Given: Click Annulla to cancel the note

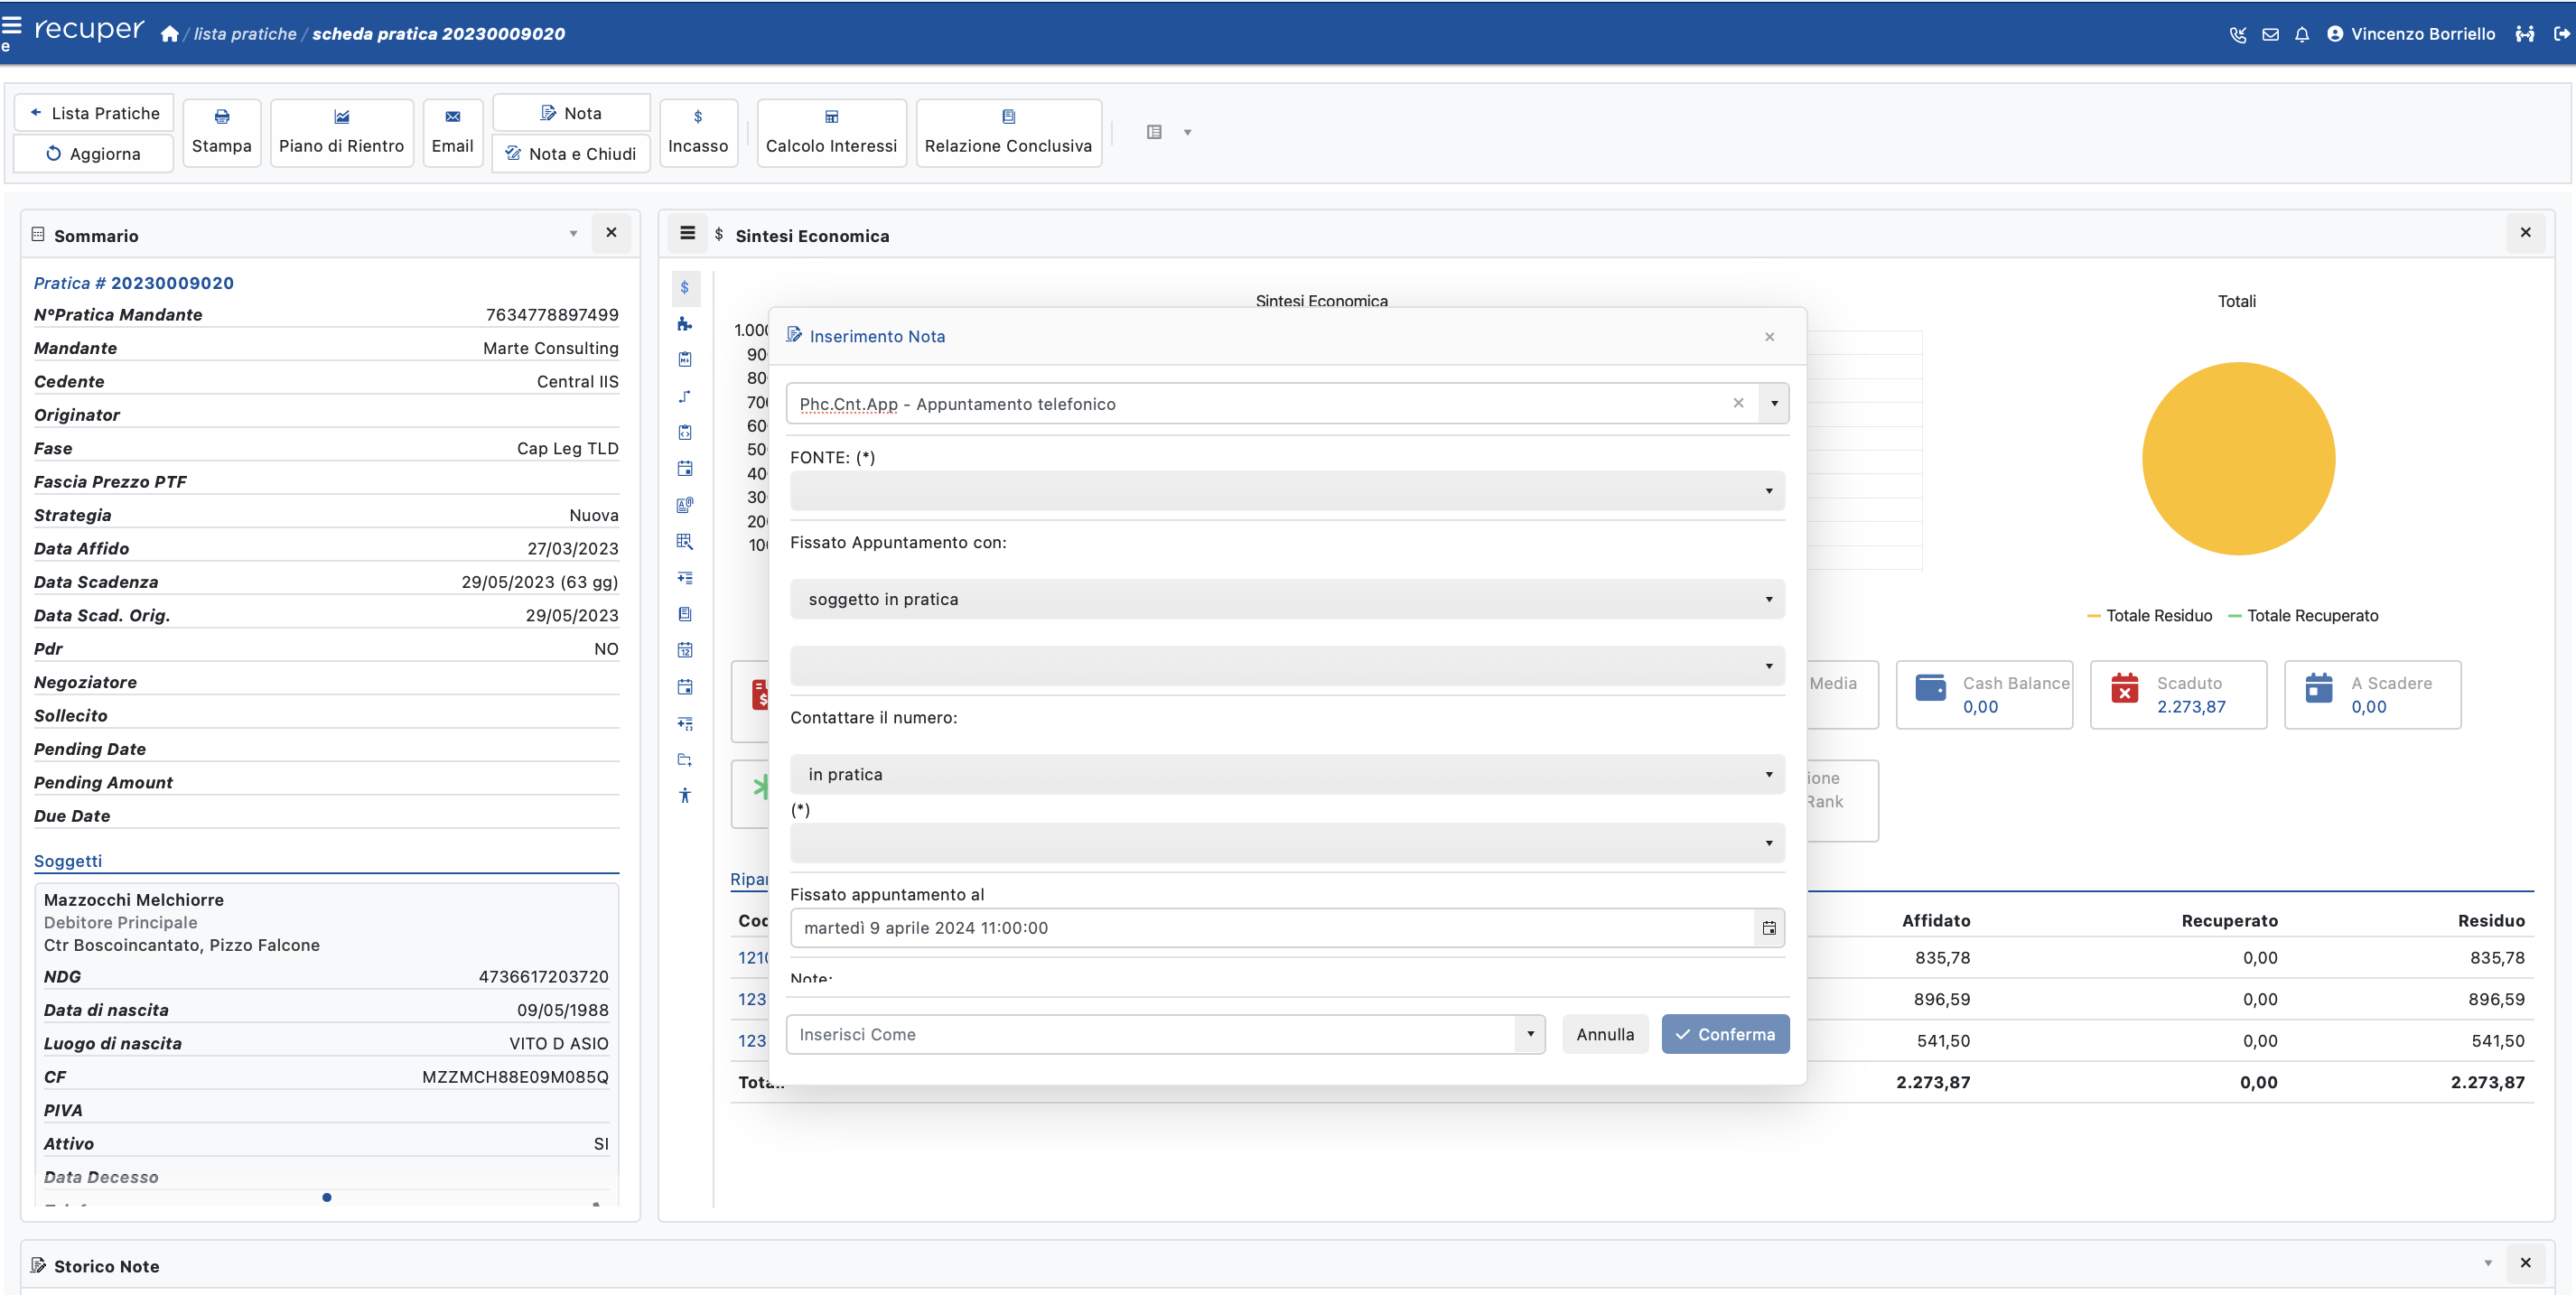Looking at the screenshot, I should [x=1605, y=1034].
